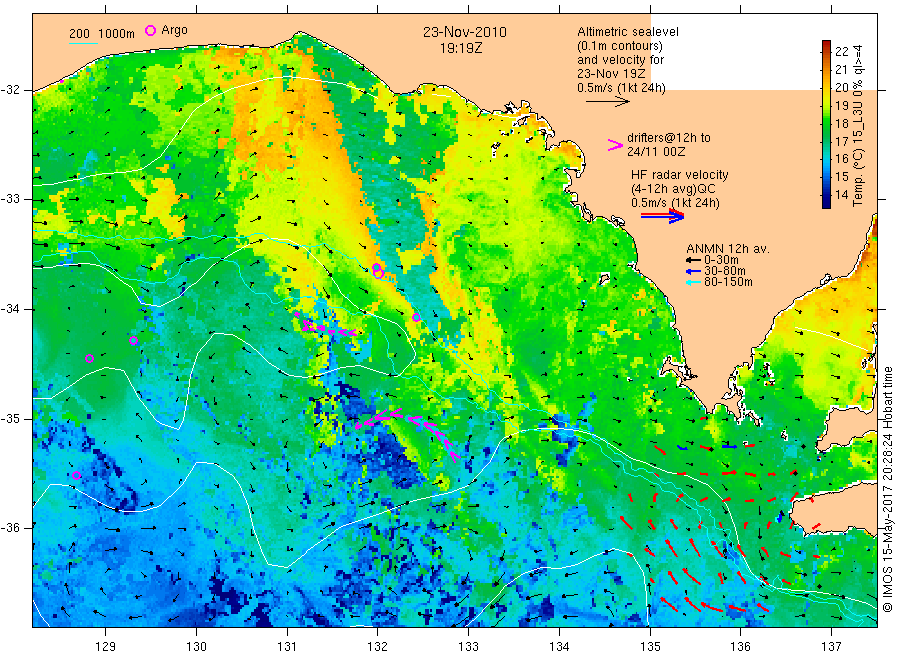
Task: Click the IMOS copyright text on right edge
Action: 888,488
